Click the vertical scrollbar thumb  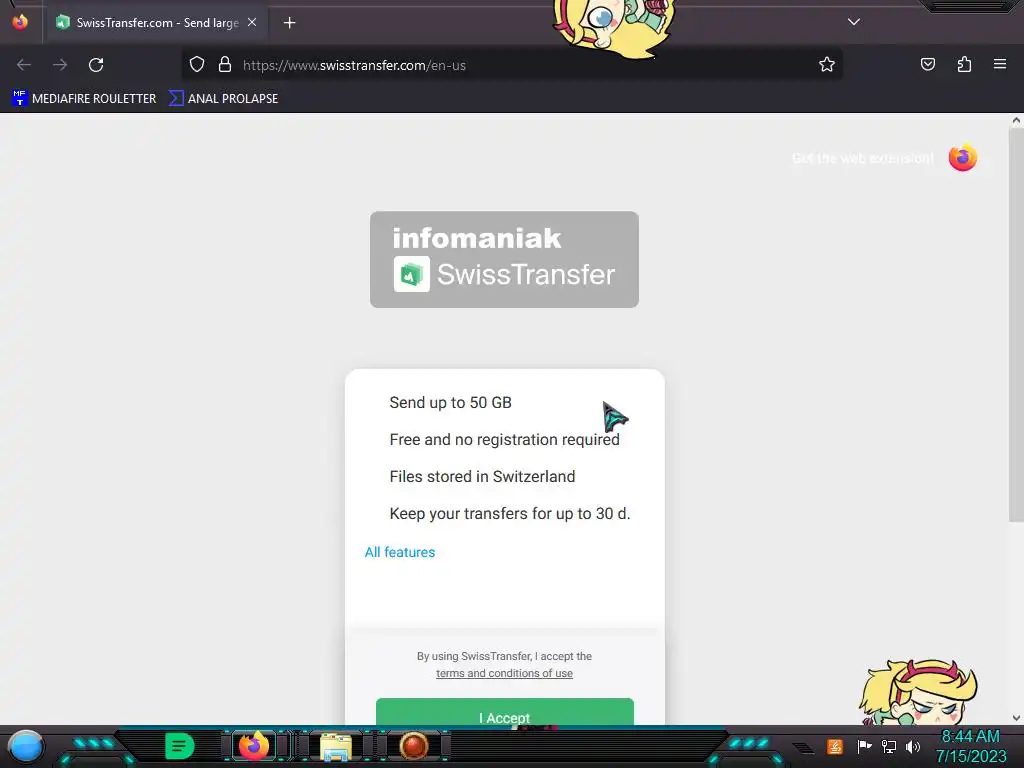[1016, 325]
